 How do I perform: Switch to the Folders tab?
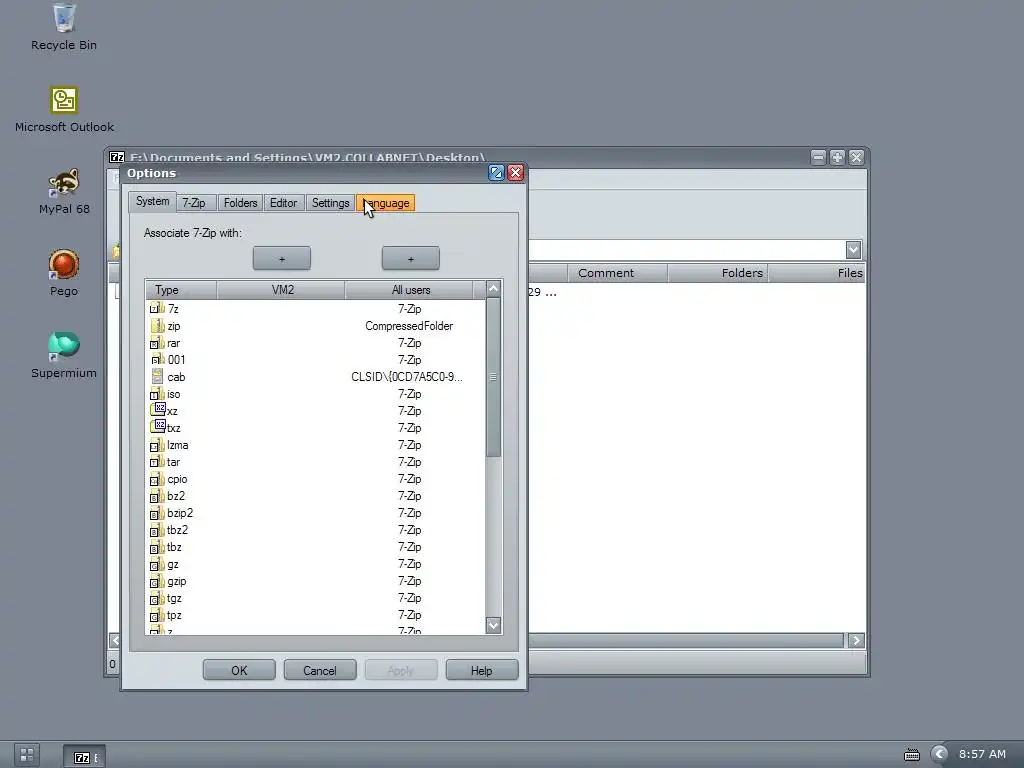point(240,203)
